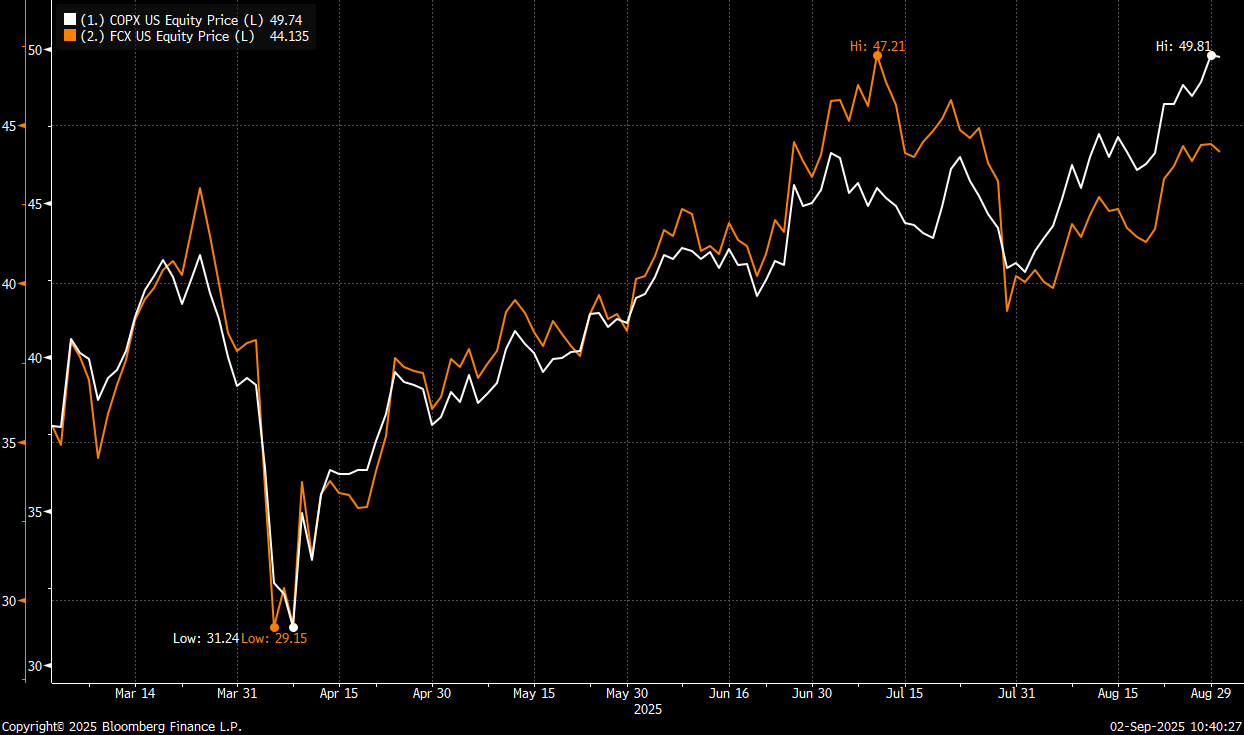Screen dimensions: 1244x735
Task: Click the FCX last price 44.135
Action: tap(290, 36)
